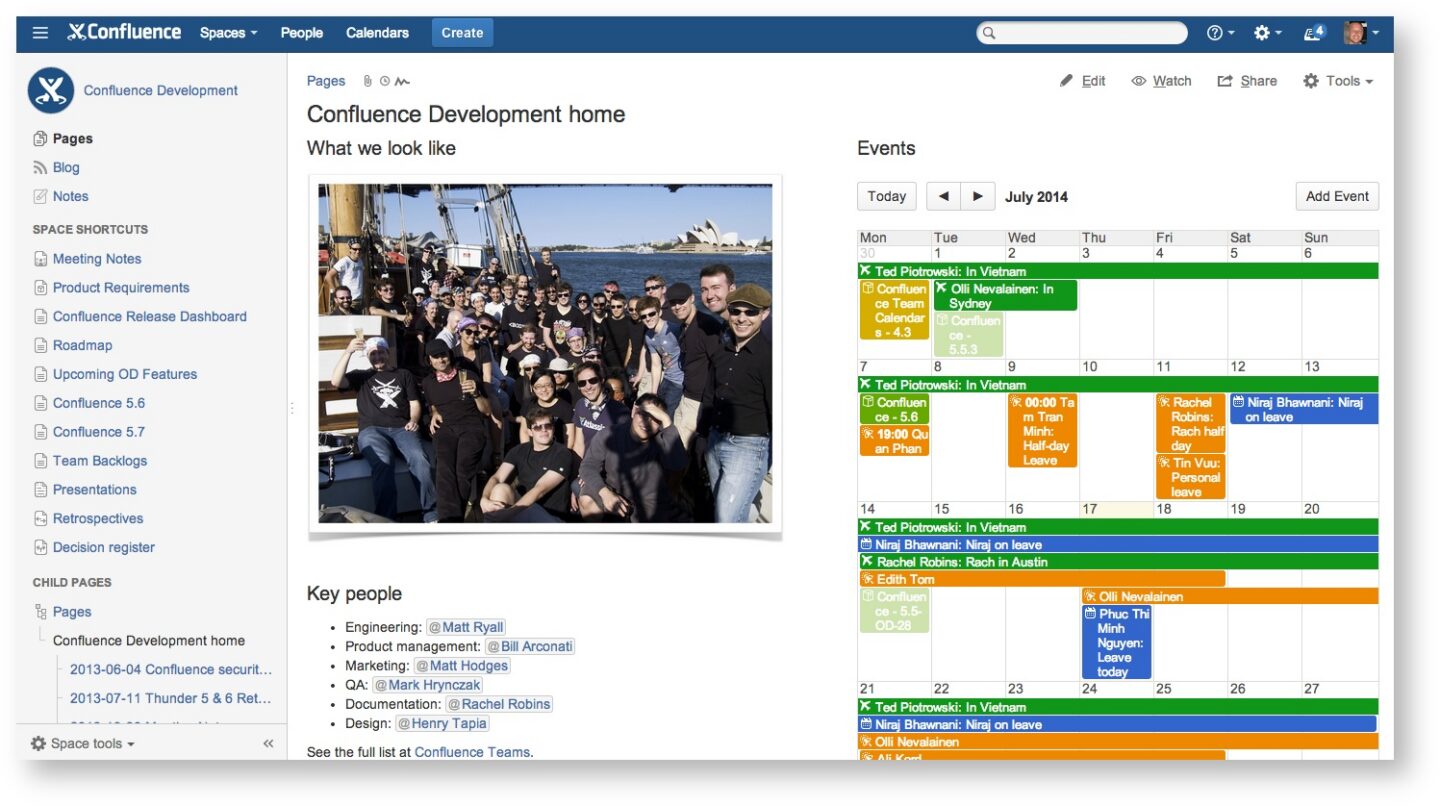
Task: Click the team photo thumbnail
Action: coord(545,353)
